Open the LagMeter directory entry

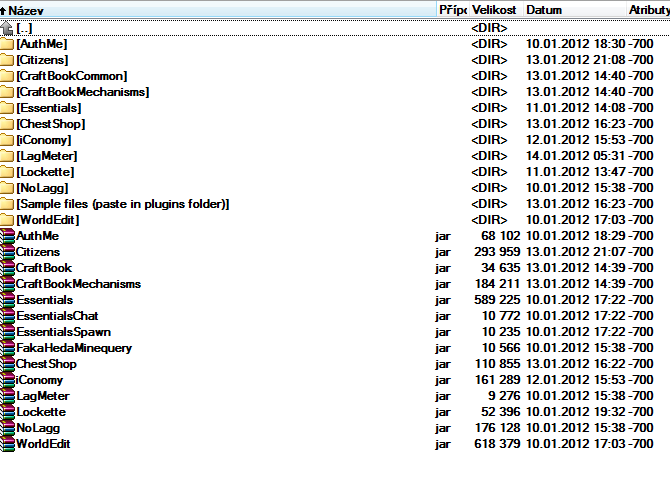[x=46, y=156]
